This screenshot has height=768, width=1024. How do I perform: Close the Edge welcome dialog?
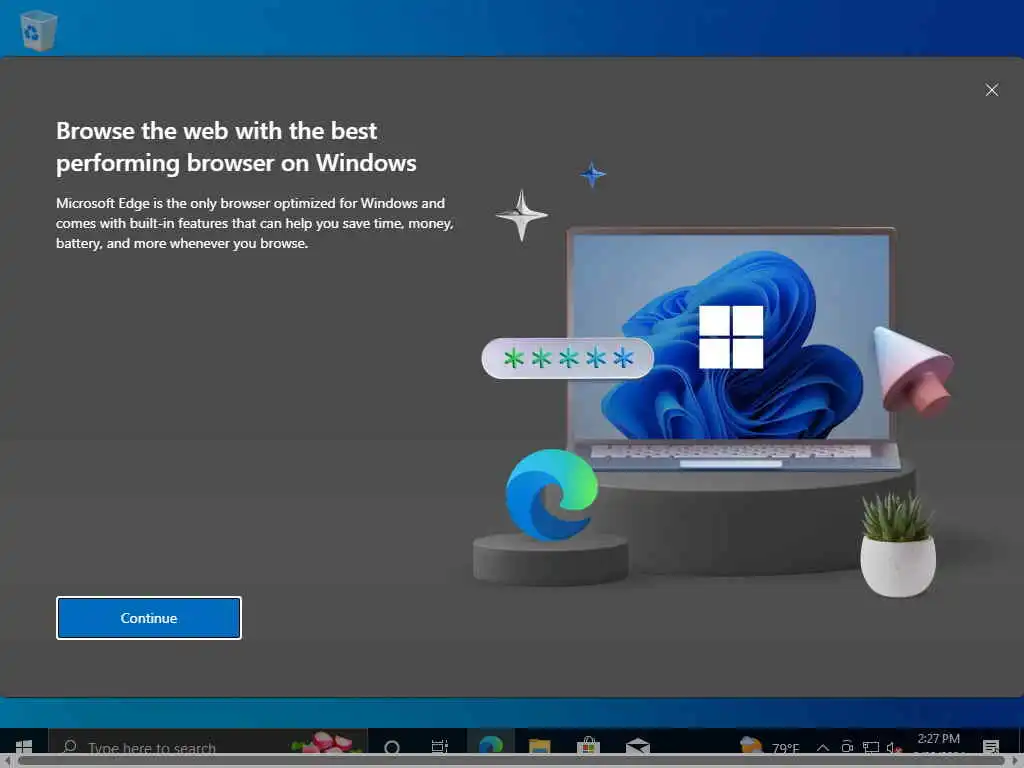pos(991,90)
